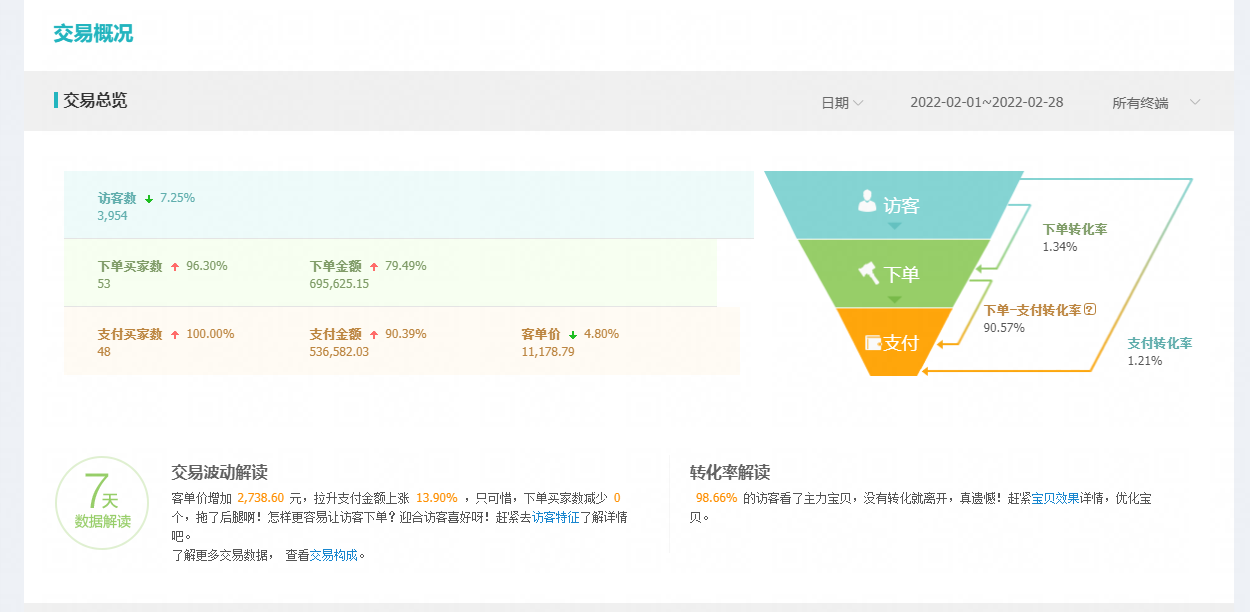1250x612 pixels.
Task: Select the 交易总览 section title
Action: coord(95,100)
